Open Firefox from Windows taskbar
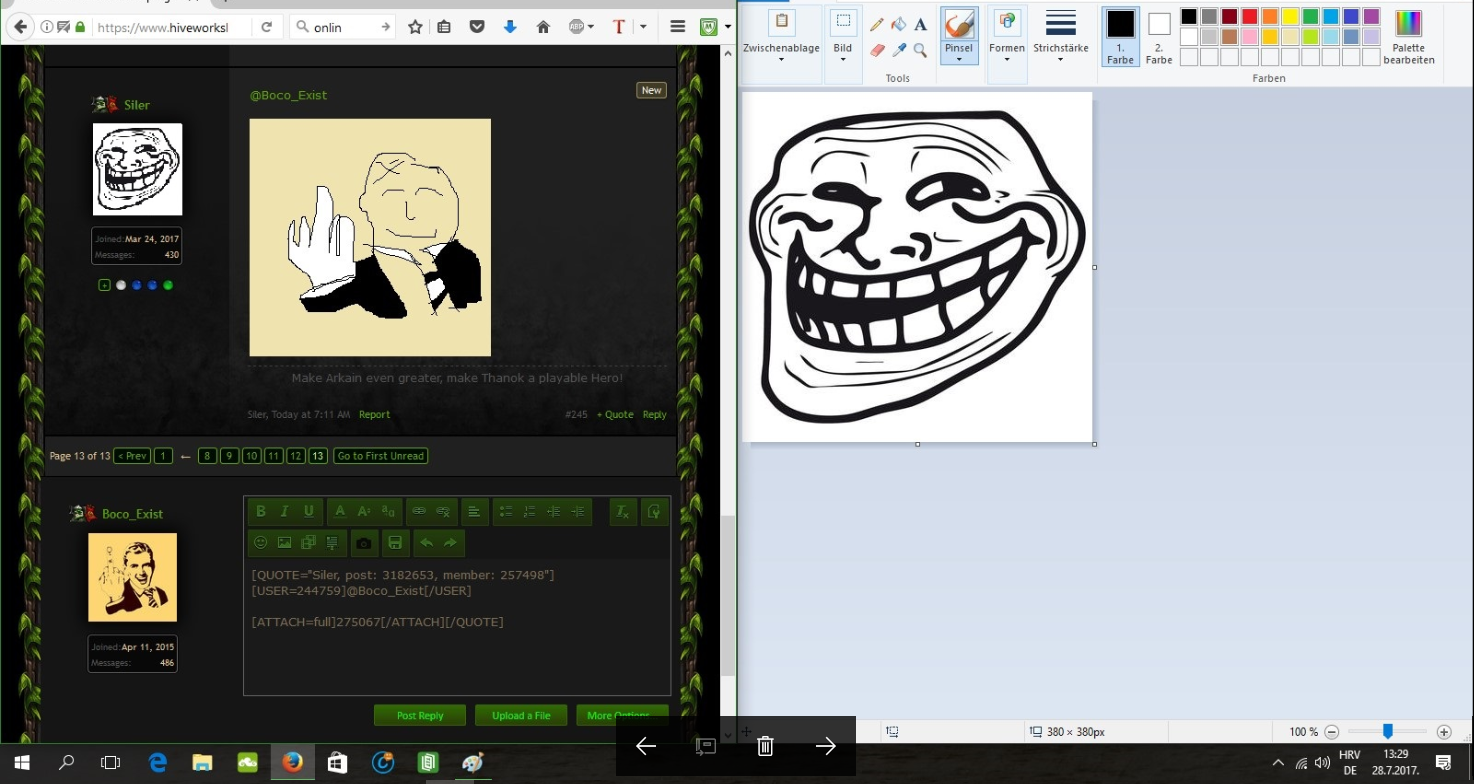This screenshot has height=784, width=1474. click(x=292, y=763)
